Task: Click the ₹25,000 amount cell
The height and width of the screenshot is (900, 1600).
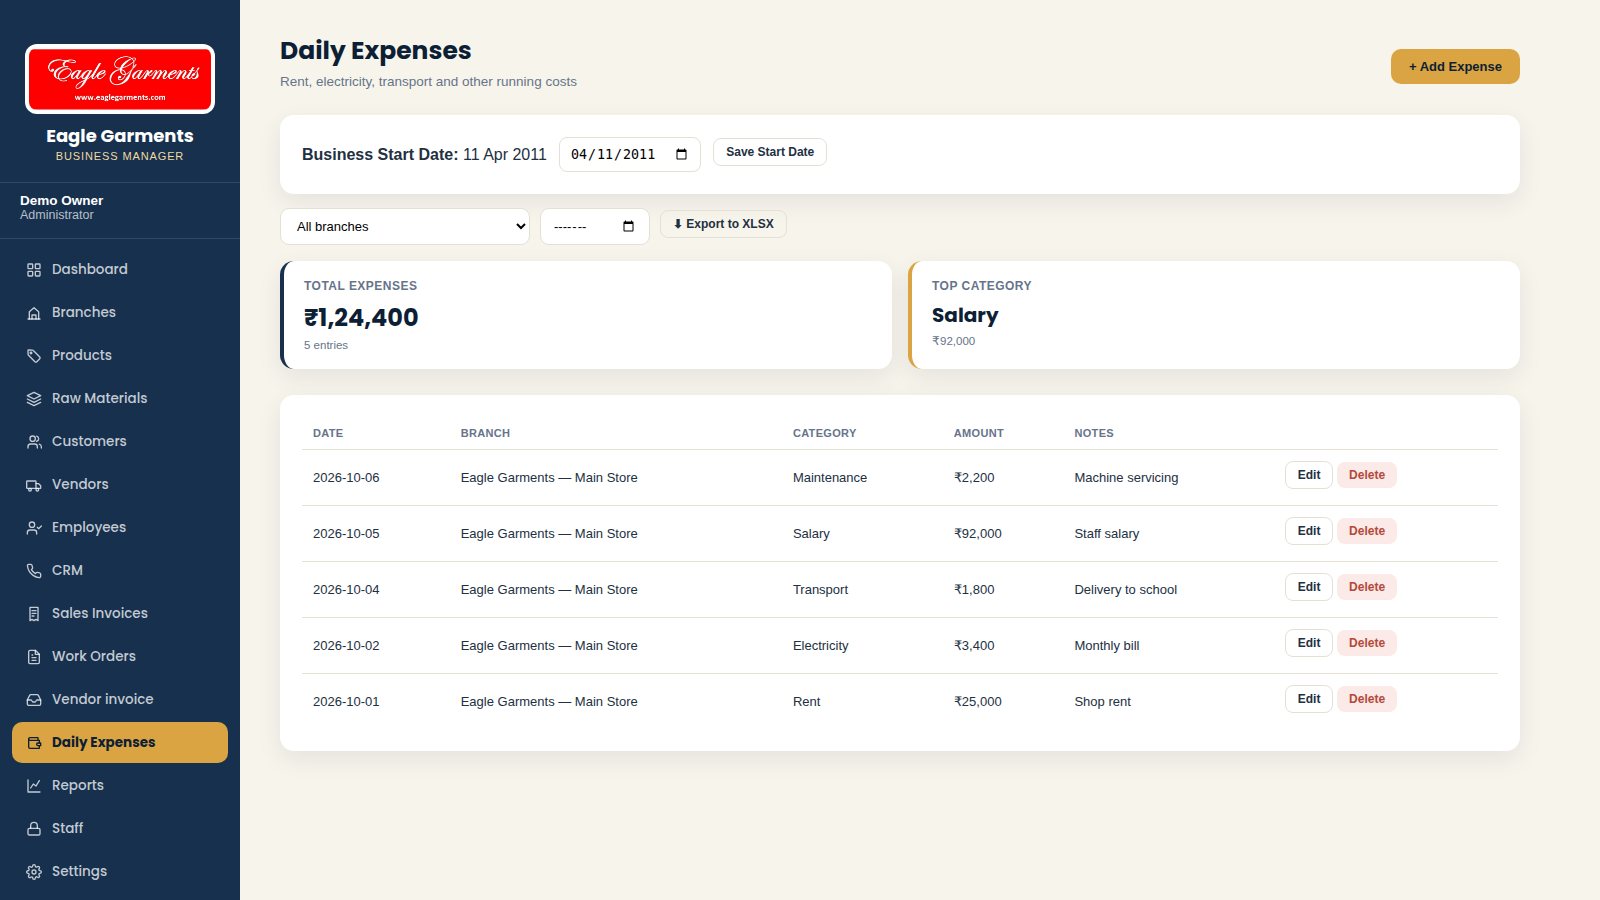Action: 978,702
